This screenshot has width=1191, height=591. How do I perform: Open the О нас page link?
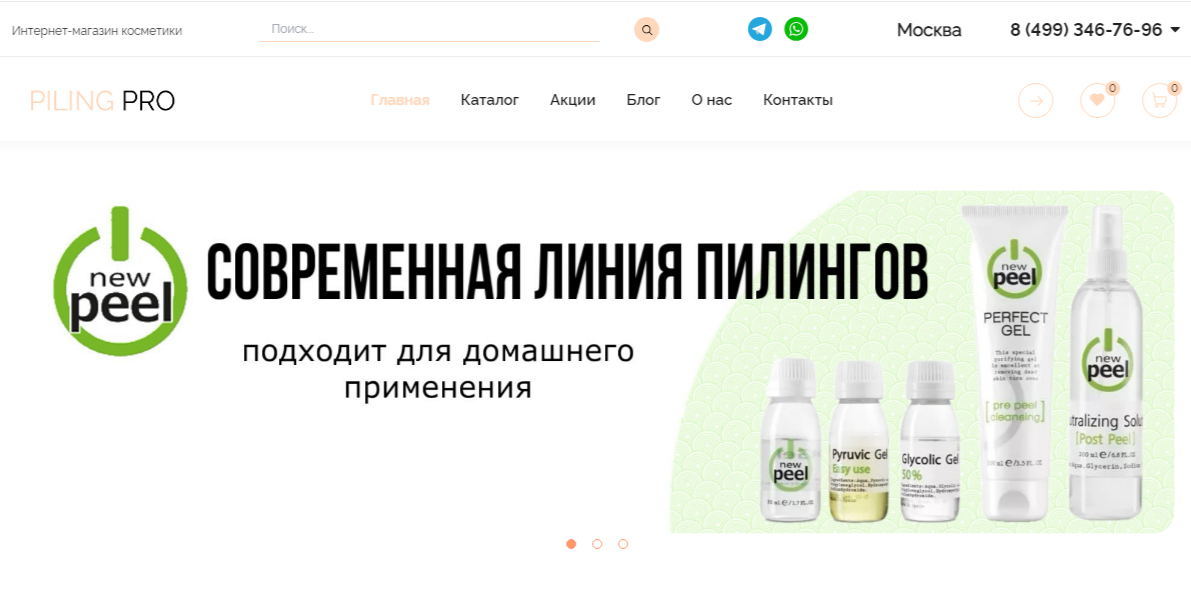coord(712,100)
